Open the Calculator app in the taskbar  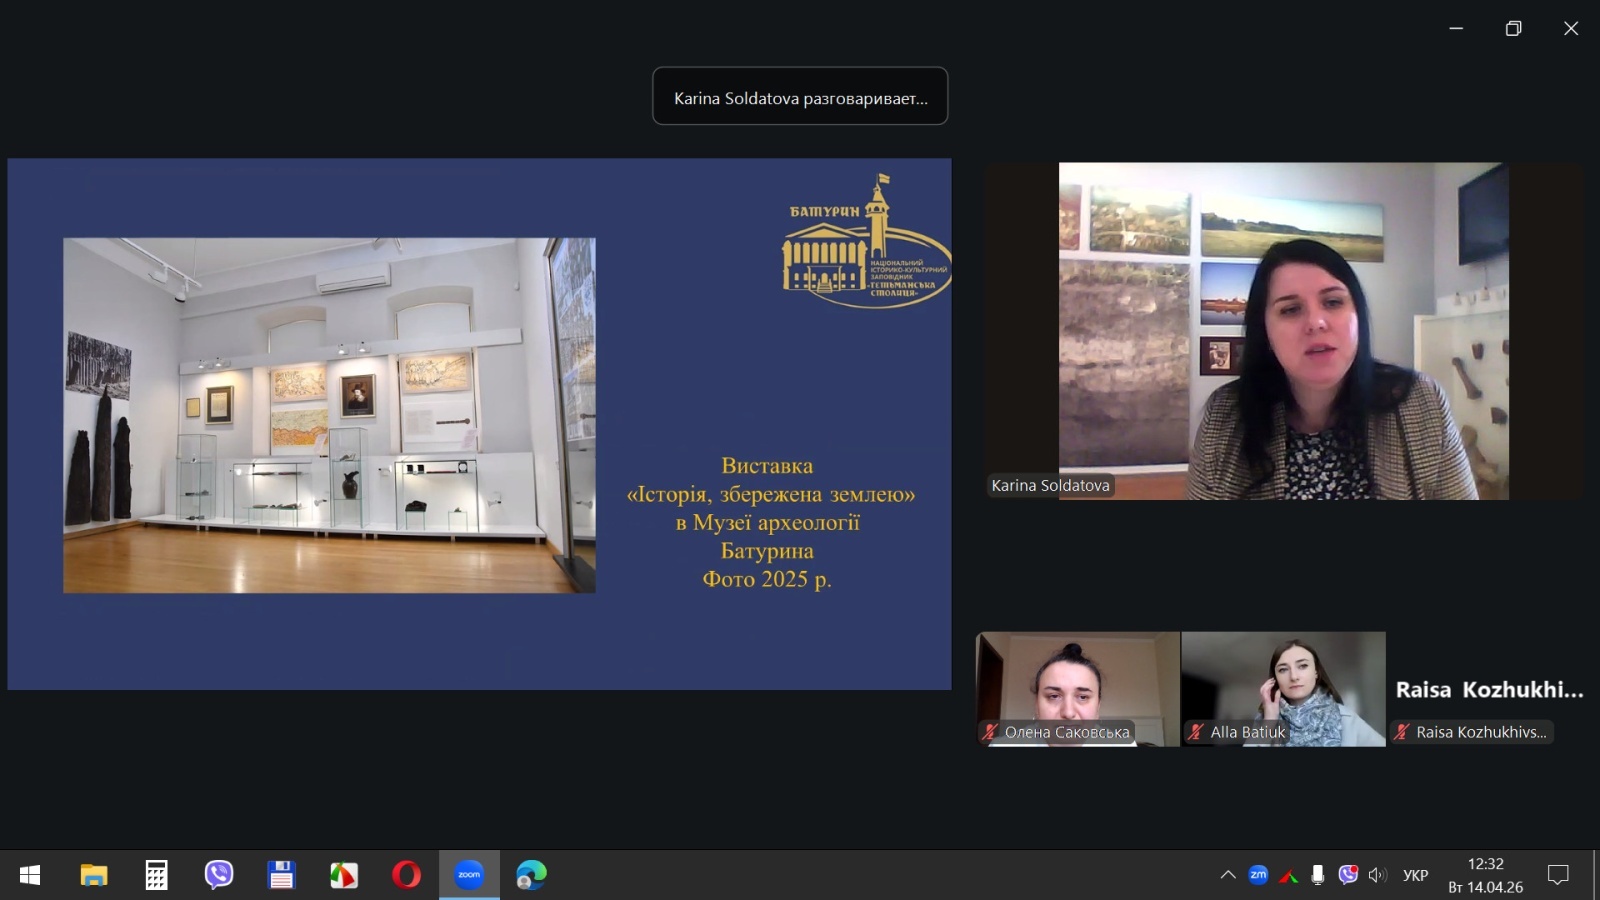(x=156, y=875)
